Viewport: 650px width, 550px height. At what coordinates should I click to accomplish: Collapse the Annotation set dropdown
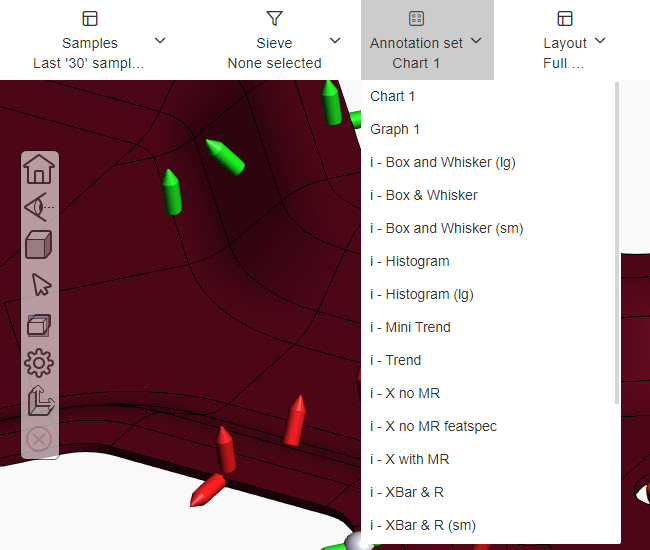point(476,41)
